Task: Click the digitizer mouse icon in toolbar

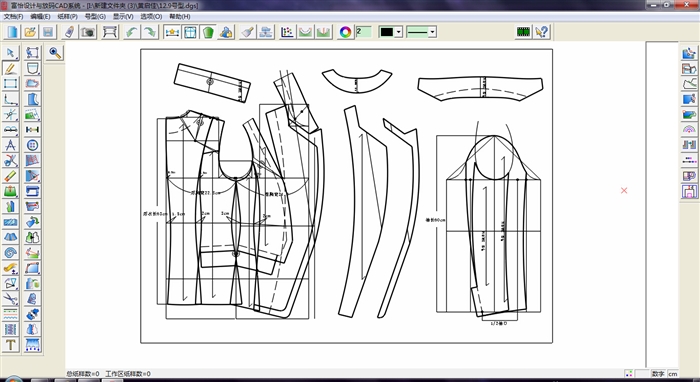Action: 70,32
